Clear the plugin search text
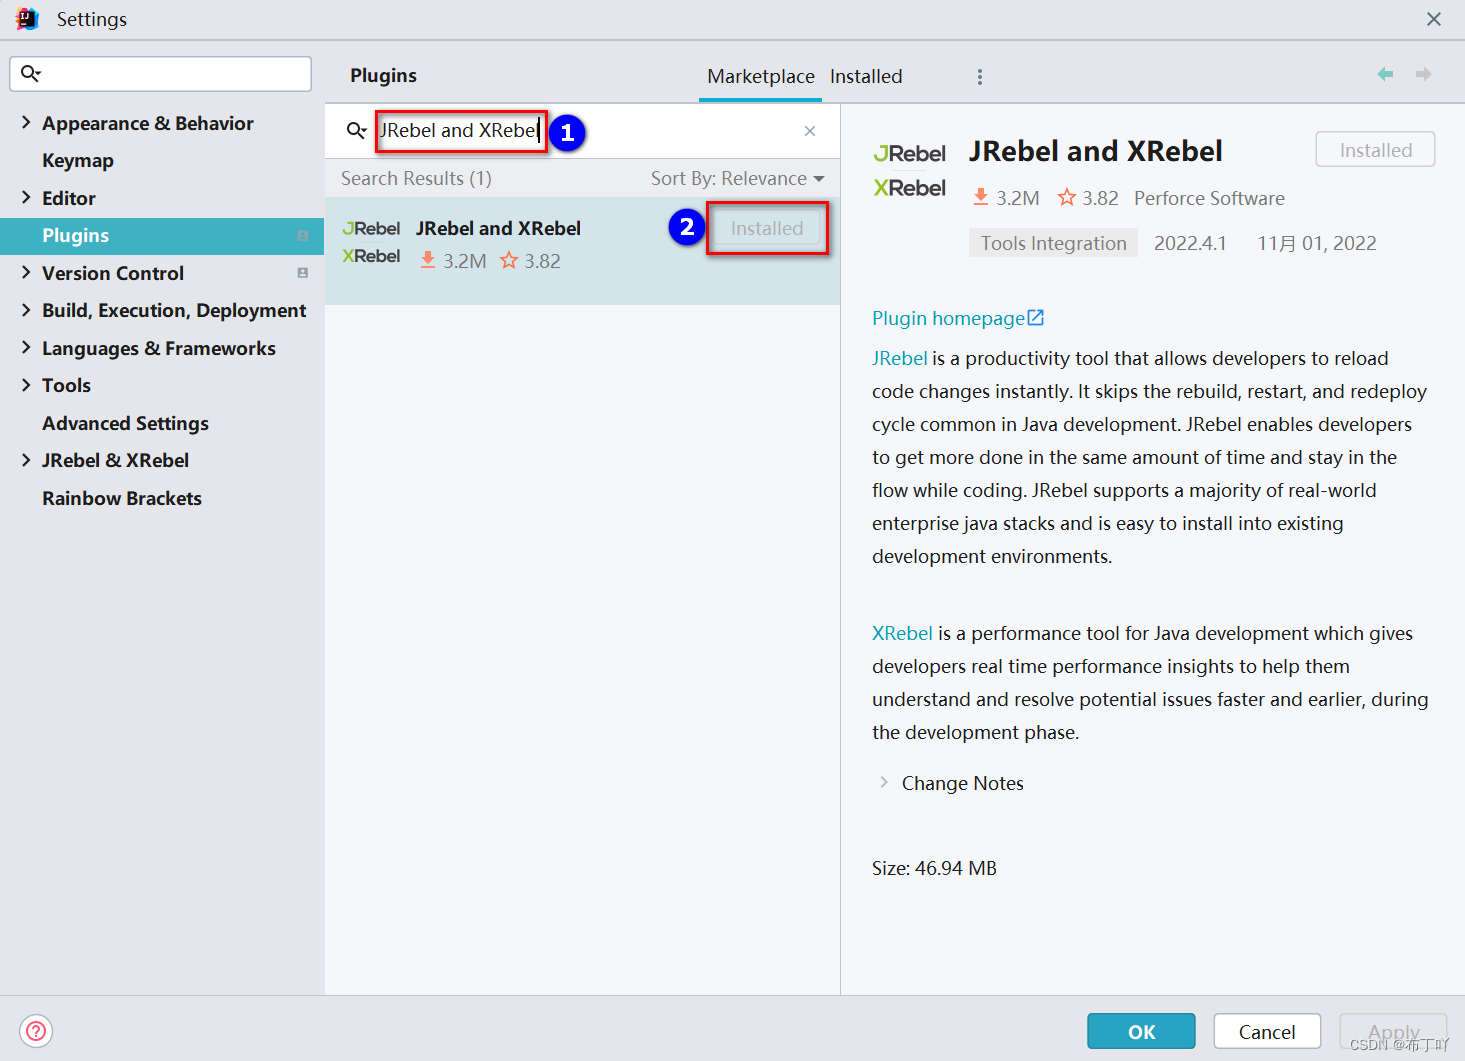 click(x=810, y=131)
